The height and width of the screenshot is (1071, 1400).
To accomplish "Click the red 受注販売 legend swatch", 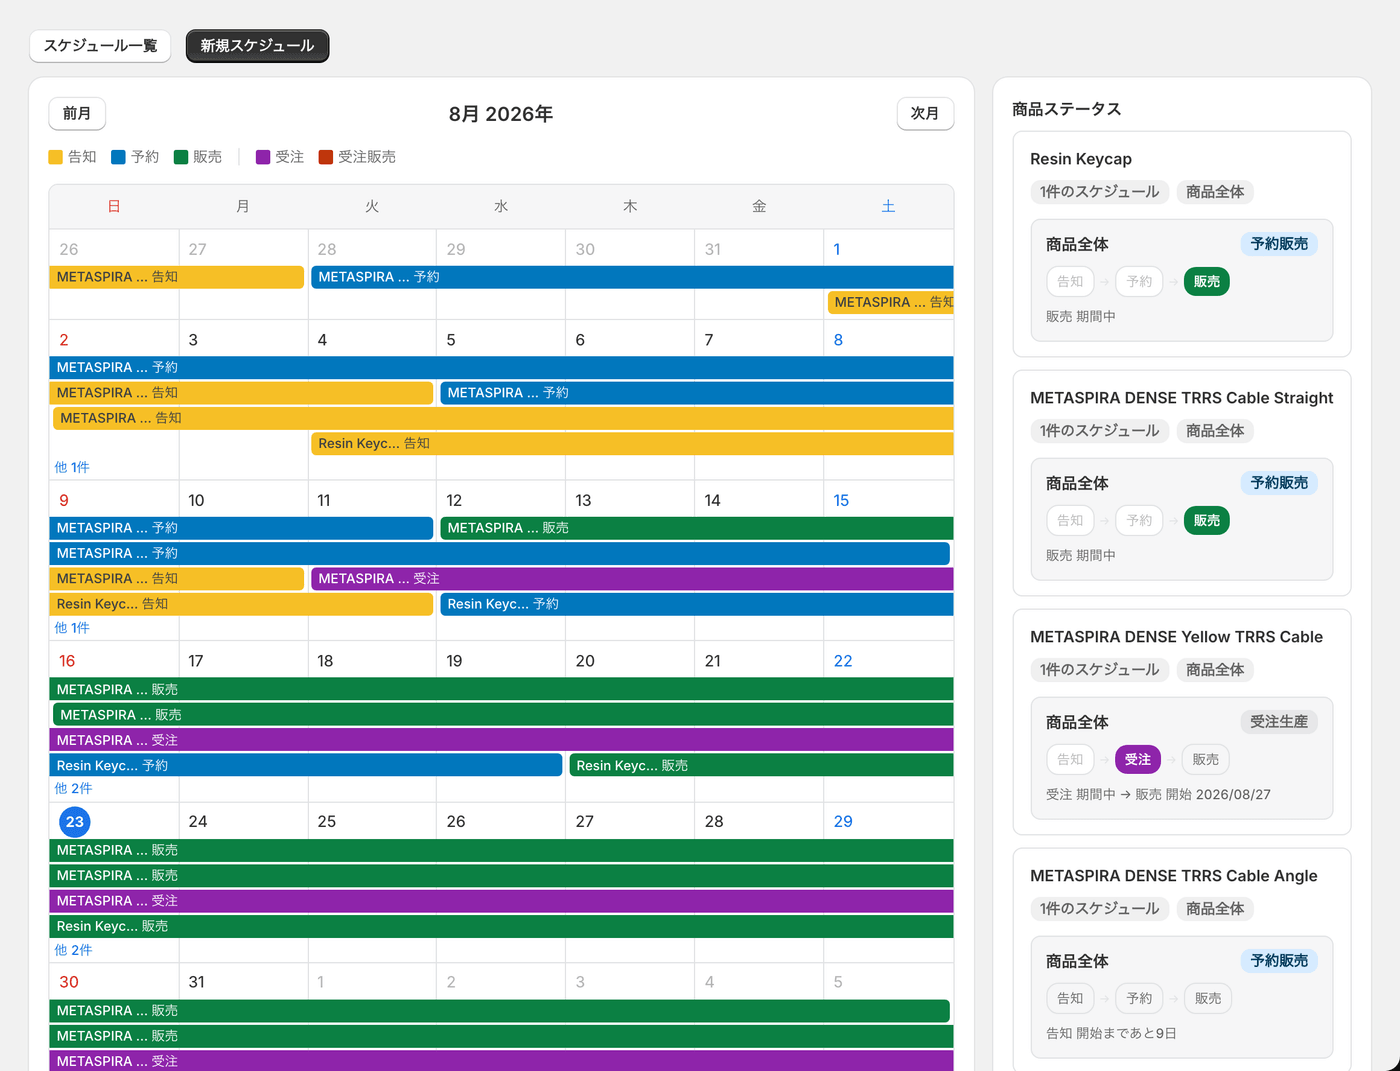I will [326, 157].
